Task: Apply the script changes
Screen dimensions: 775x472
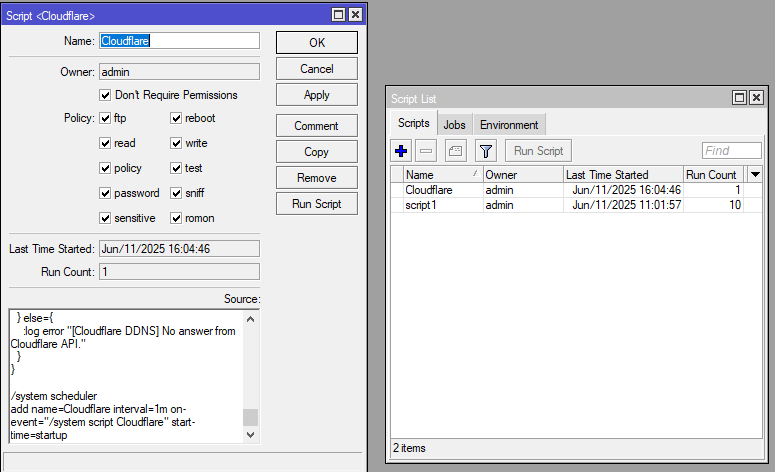Action: point(317,95)
